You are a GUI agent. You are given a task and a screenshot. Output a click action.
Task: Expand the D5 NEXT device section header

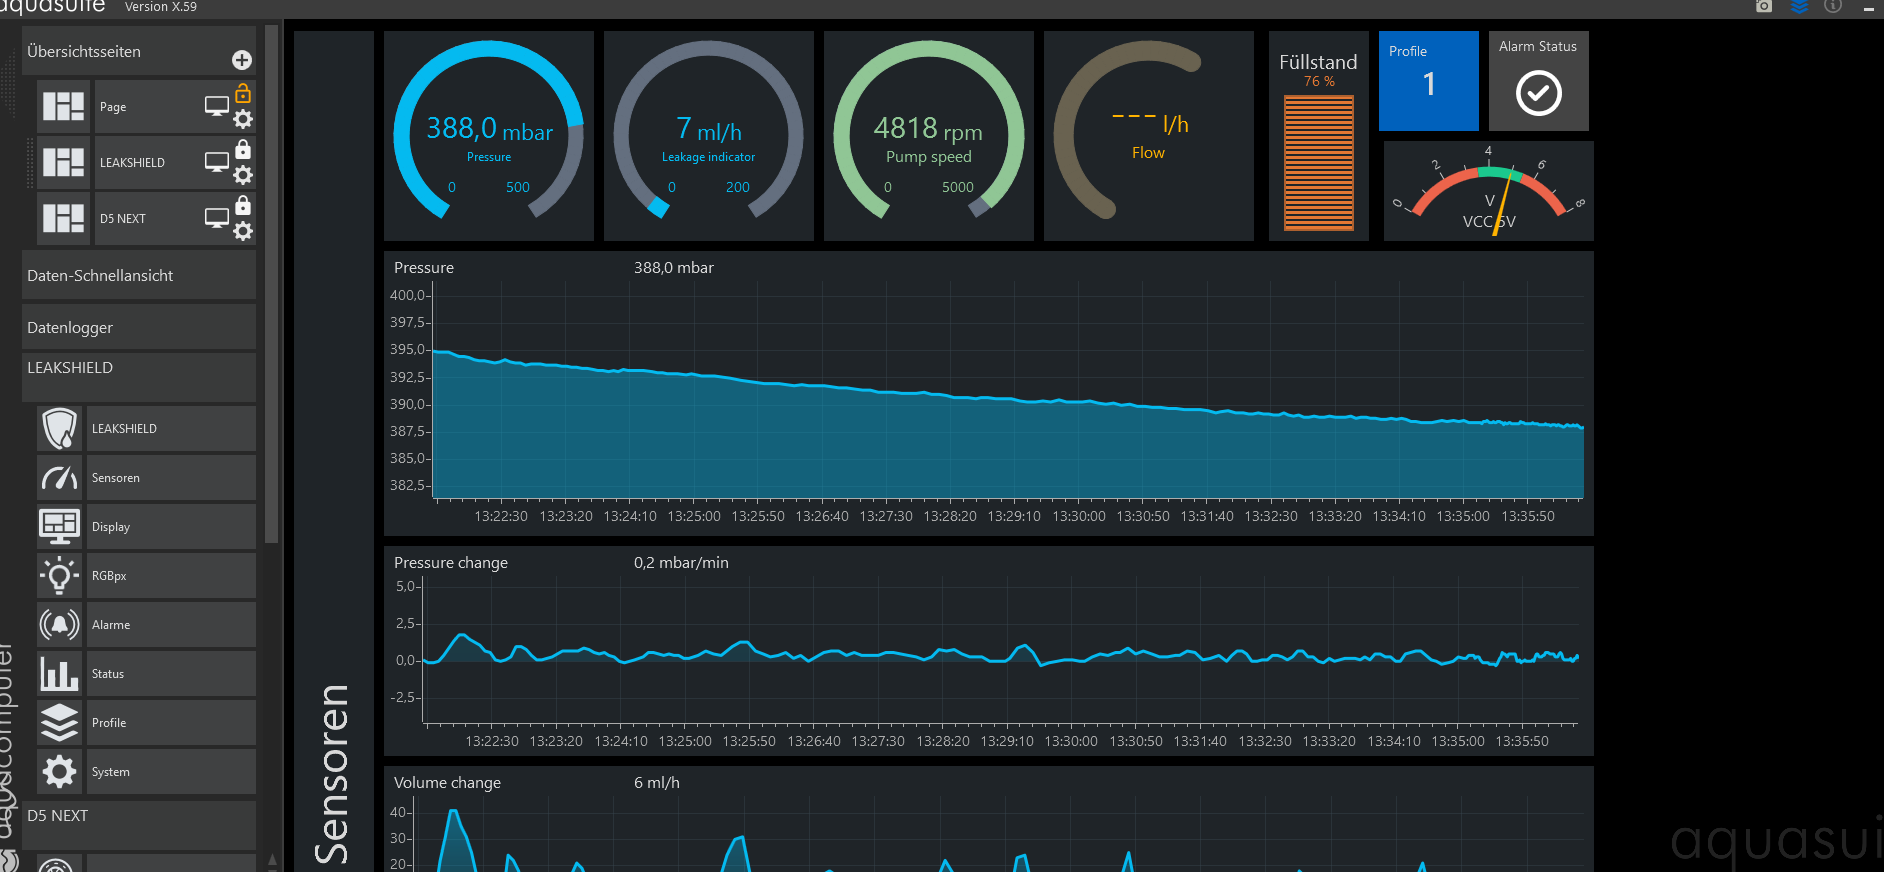(139, 825)
